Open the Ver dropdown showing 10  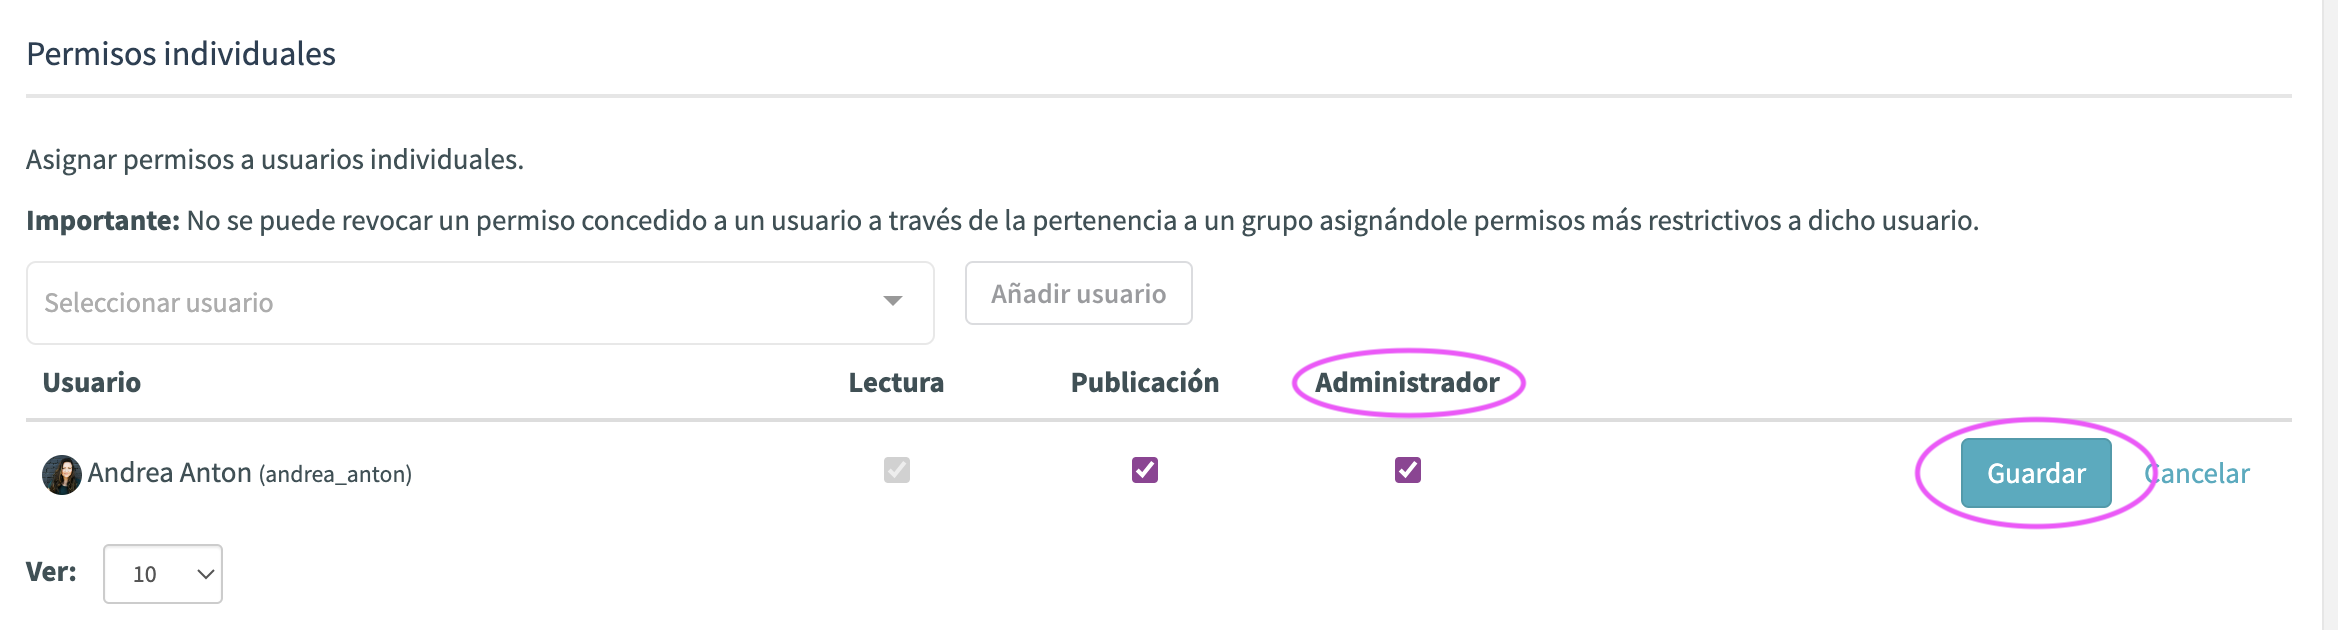tap(163, 574)
